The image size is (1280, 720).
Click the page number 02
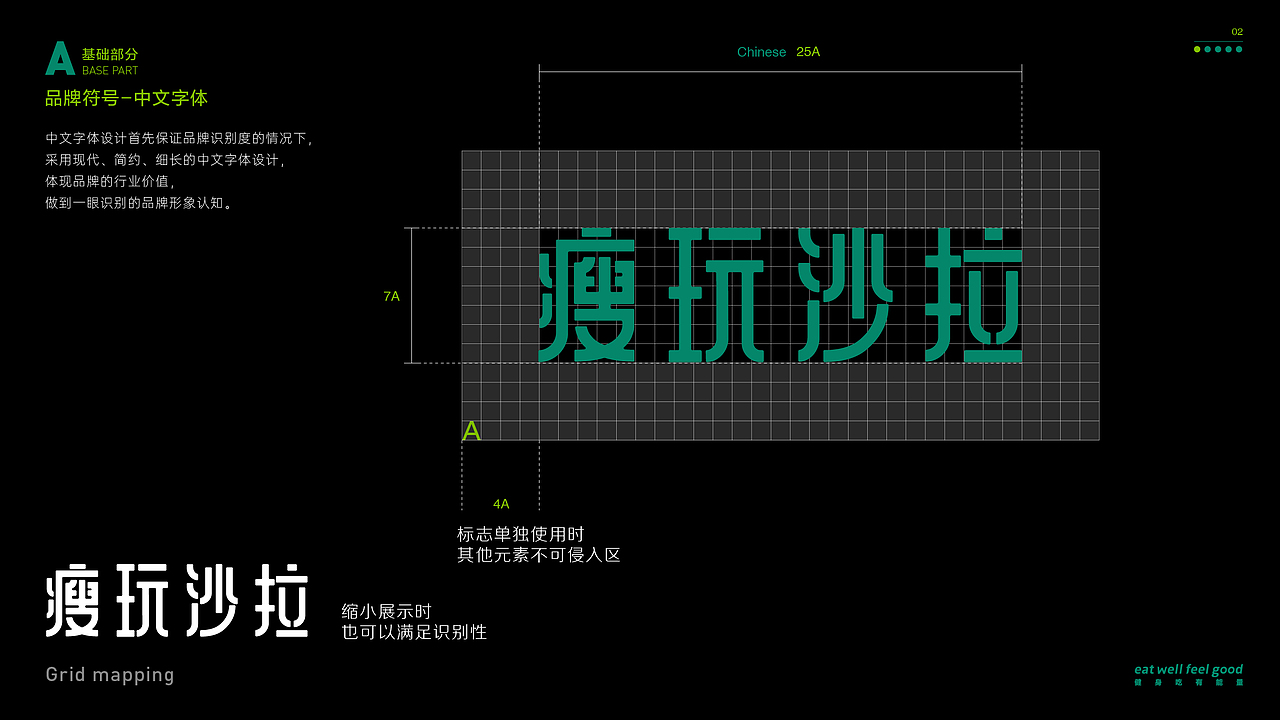tap(1237, 32)
